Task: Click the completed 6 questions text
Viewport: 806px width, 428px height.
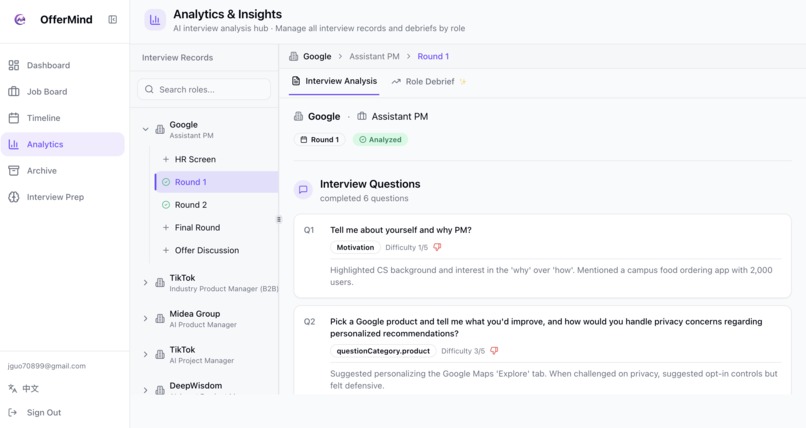Action: pos(364,198)
